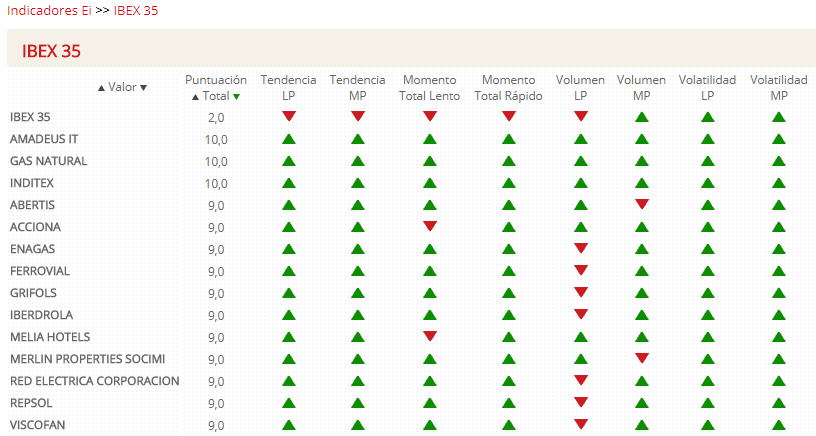Select the MERLIN PROPERTIES SOCIMI row name
This screenshot has height=436, width=816.
click(87, 359)
